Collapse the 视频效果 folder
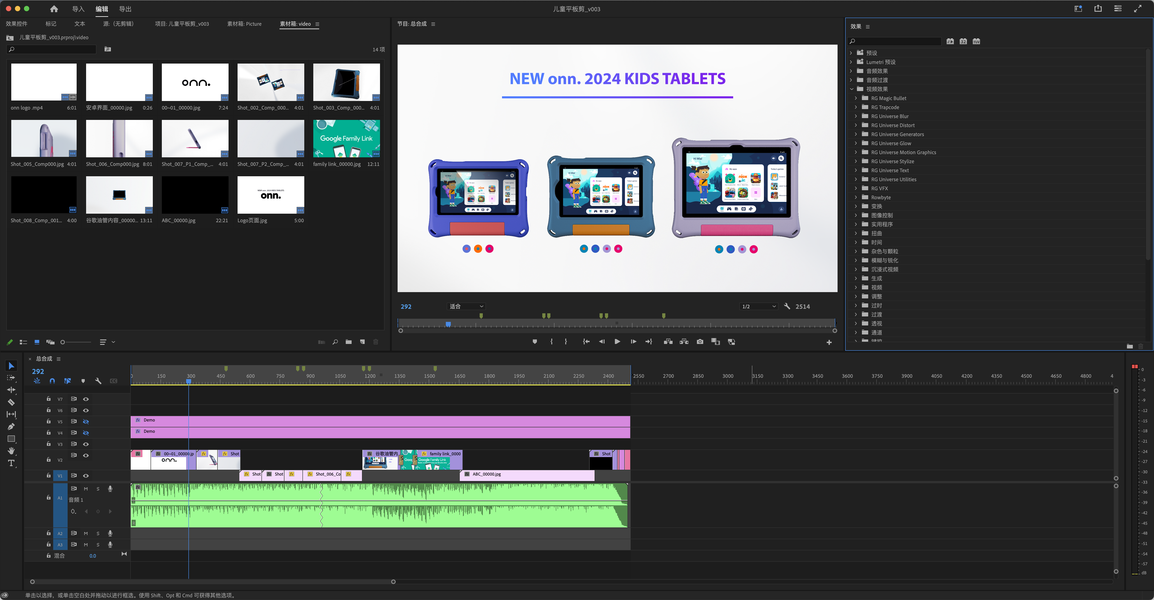Screen dimensions: 1154x600 point(852,89)
